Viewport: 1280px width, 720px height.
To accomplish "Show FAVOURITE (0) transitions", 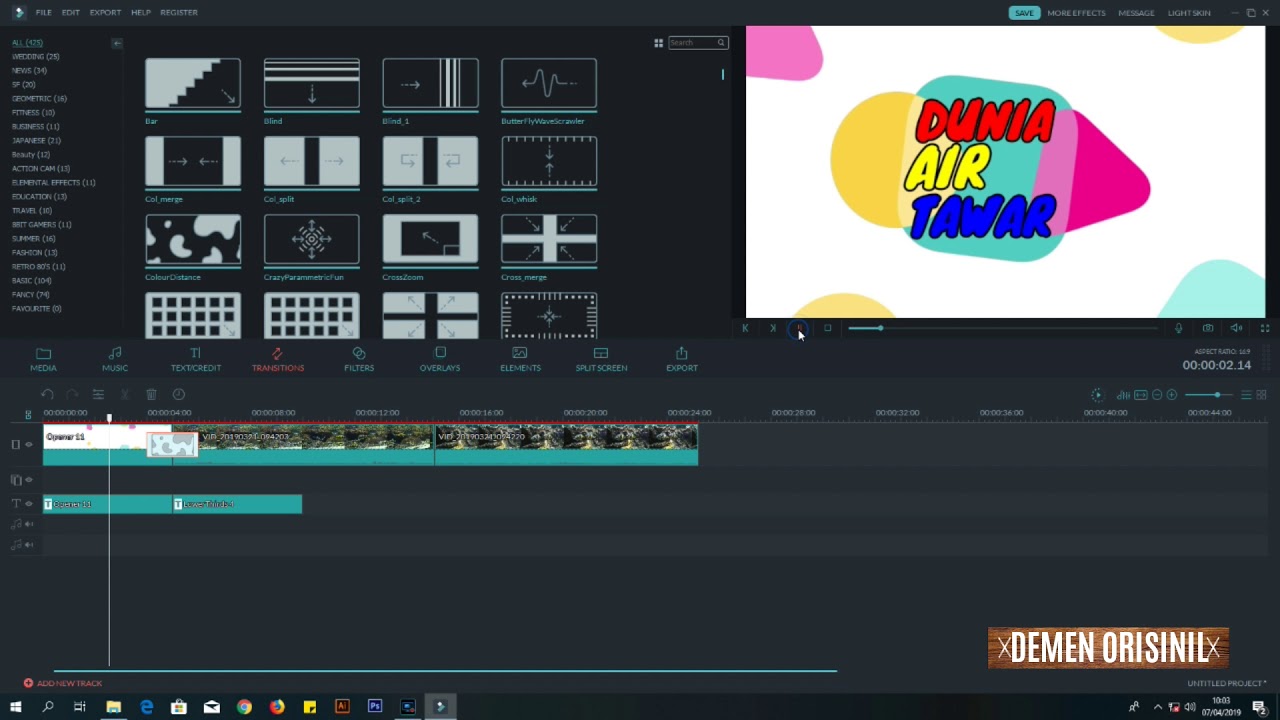I will coord(36,309).
